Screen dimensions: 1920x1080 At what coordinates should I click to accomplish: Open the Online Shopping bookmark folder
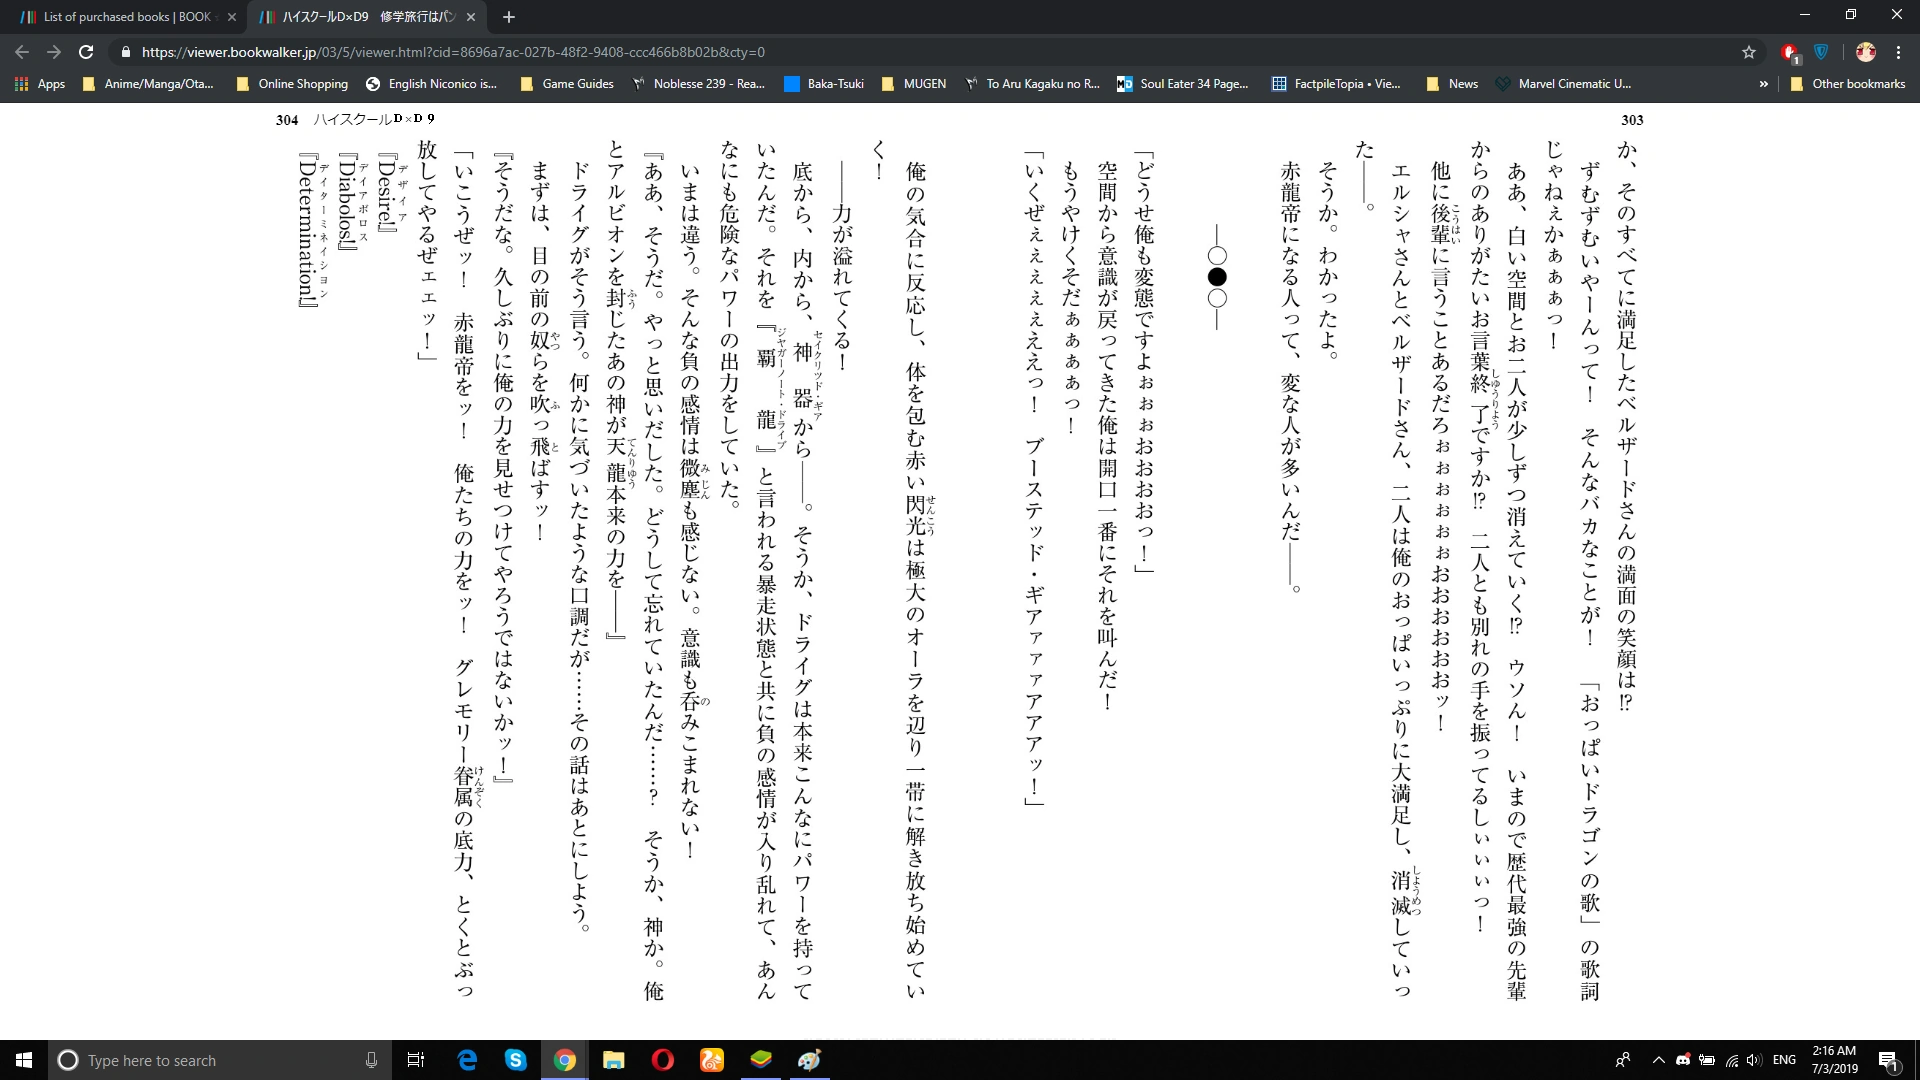pyautogui.click(x=292, y=84)
